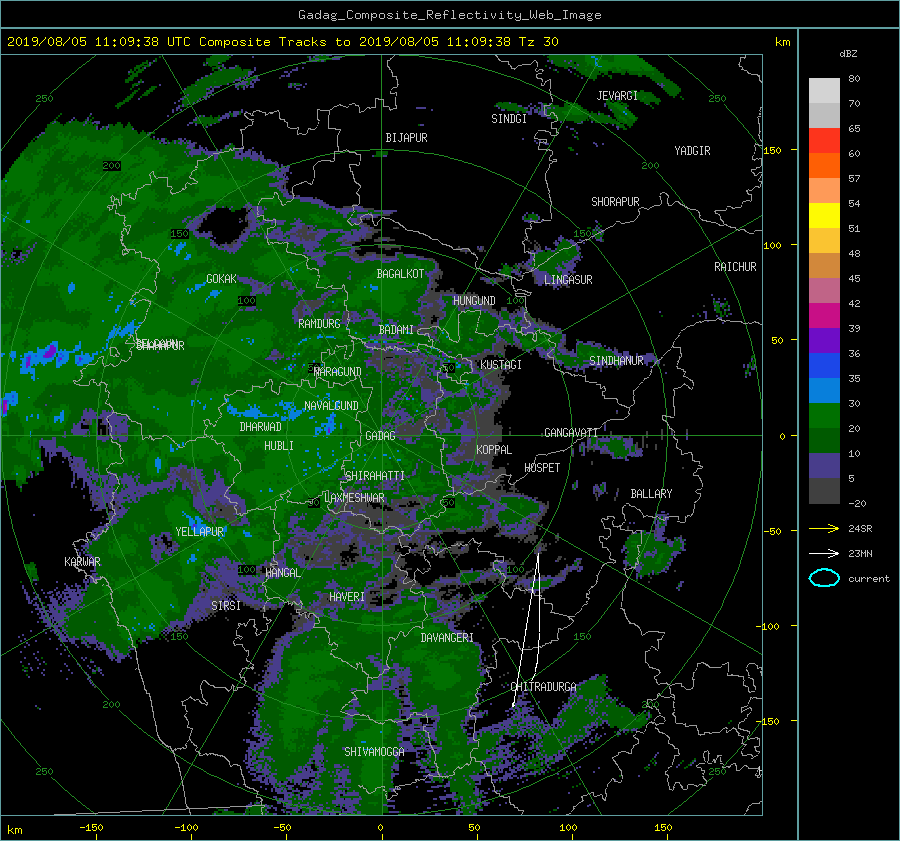Select the dark gray 5 dBZ swatch

824,490
